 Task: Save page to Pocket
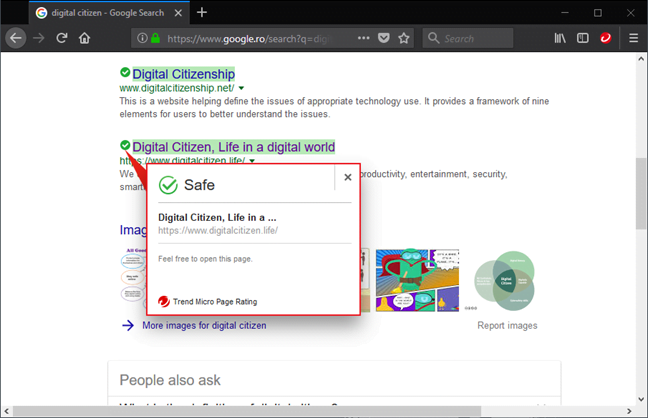(x=384, y=38)
